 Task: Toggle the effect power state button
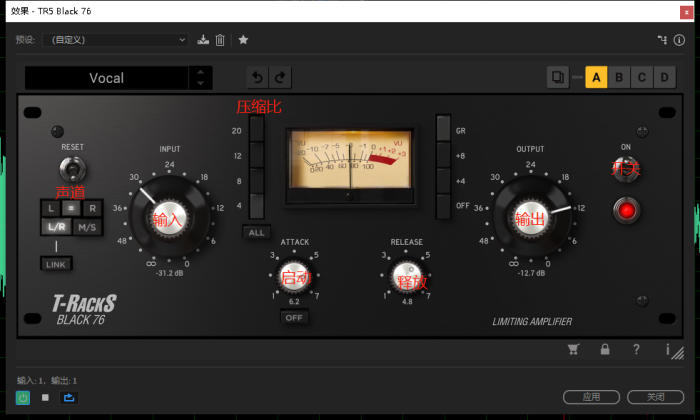coord(23,397)
